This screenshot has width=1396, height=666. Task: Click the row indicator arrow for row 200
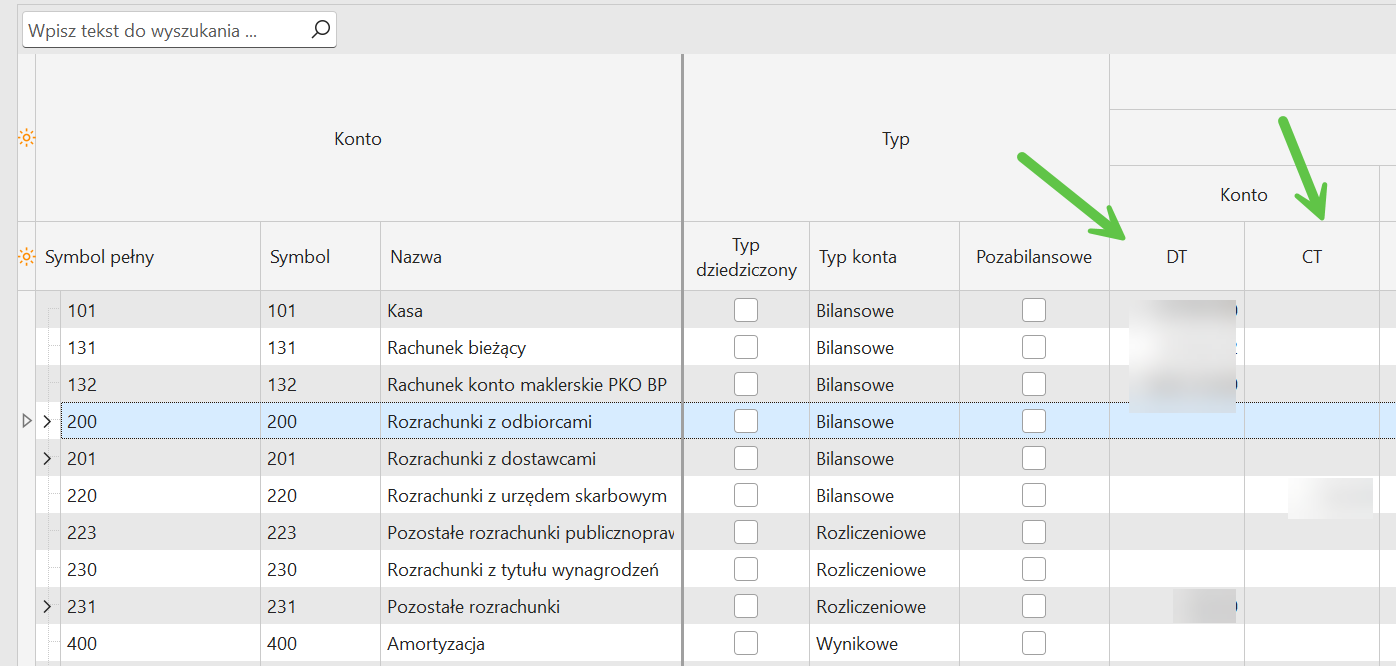pyautogui.click(x=27, y=422)
